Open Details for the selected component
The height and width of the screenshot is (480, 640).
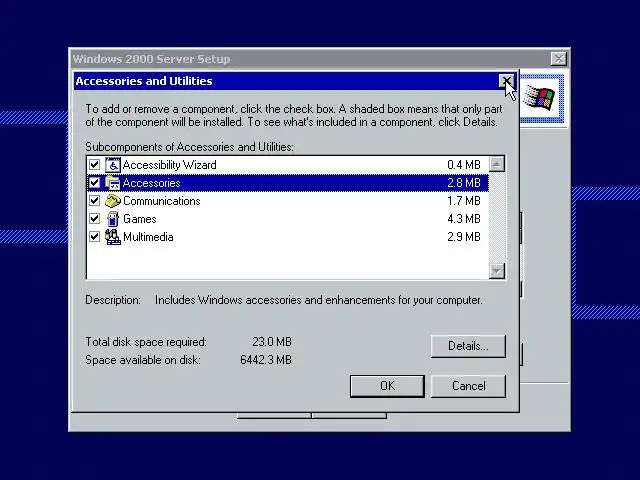click(468, 346)
